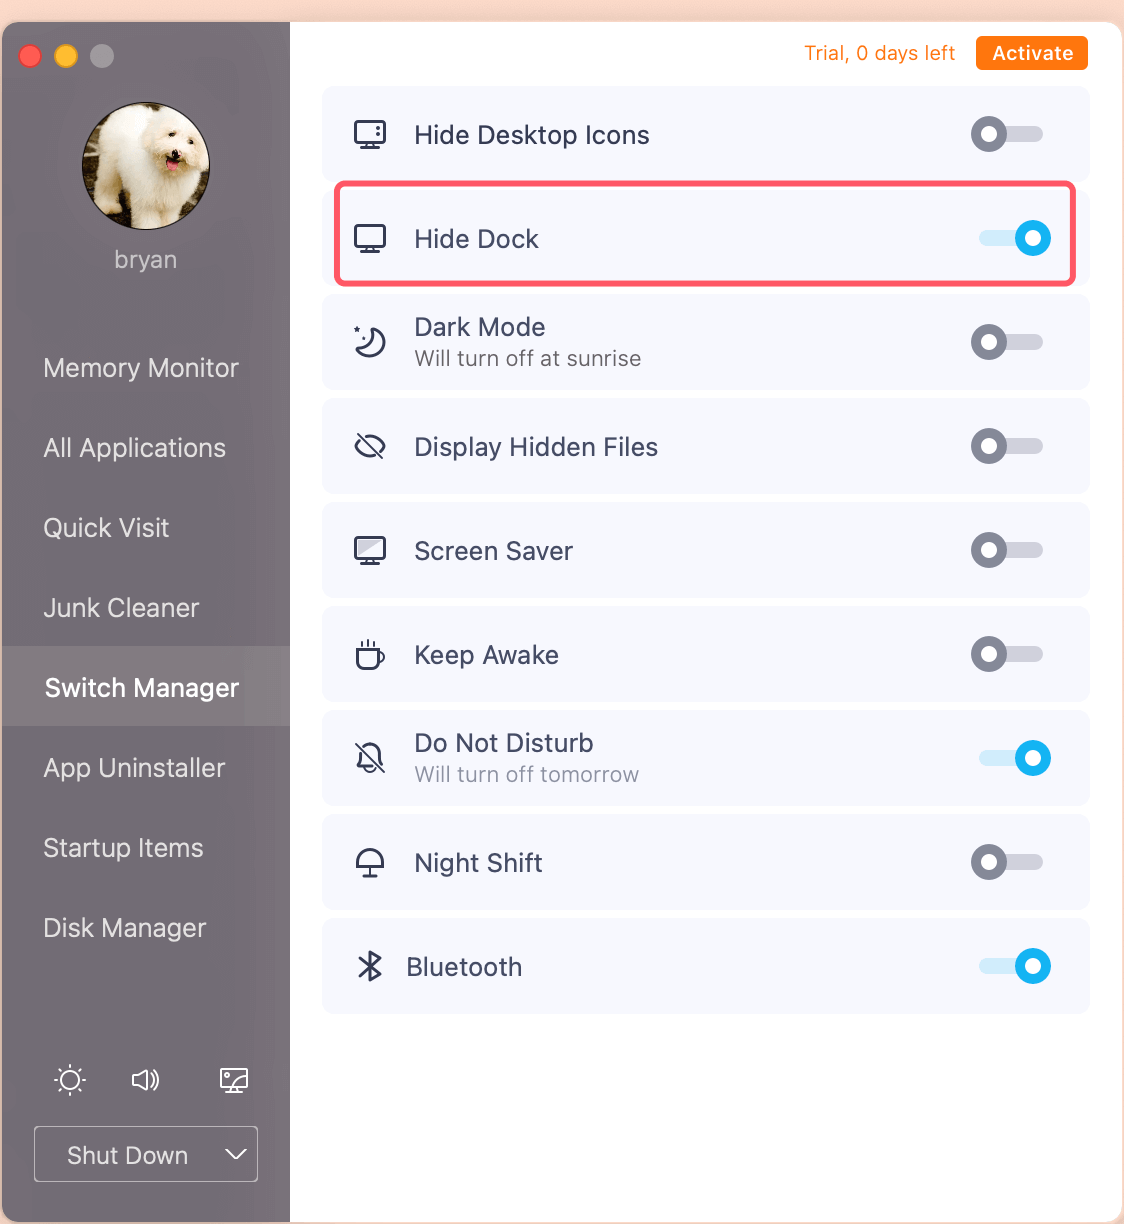Viewport: 1124px width, 1224px height.
Task: Click the Display Hidden Files eye icon
Action: [370, 446]
